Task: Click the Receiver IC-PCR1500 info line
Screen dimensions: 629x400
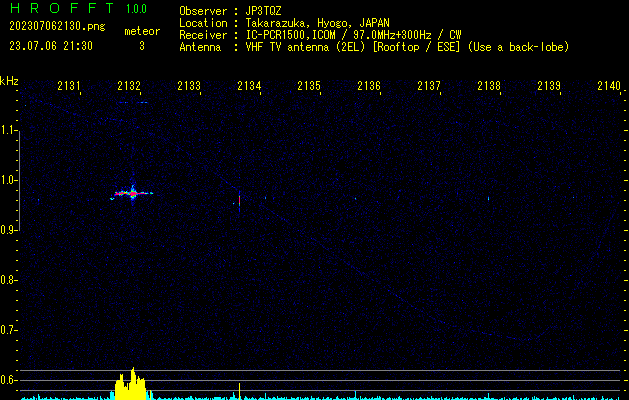Action: click(x=320, y=34)
